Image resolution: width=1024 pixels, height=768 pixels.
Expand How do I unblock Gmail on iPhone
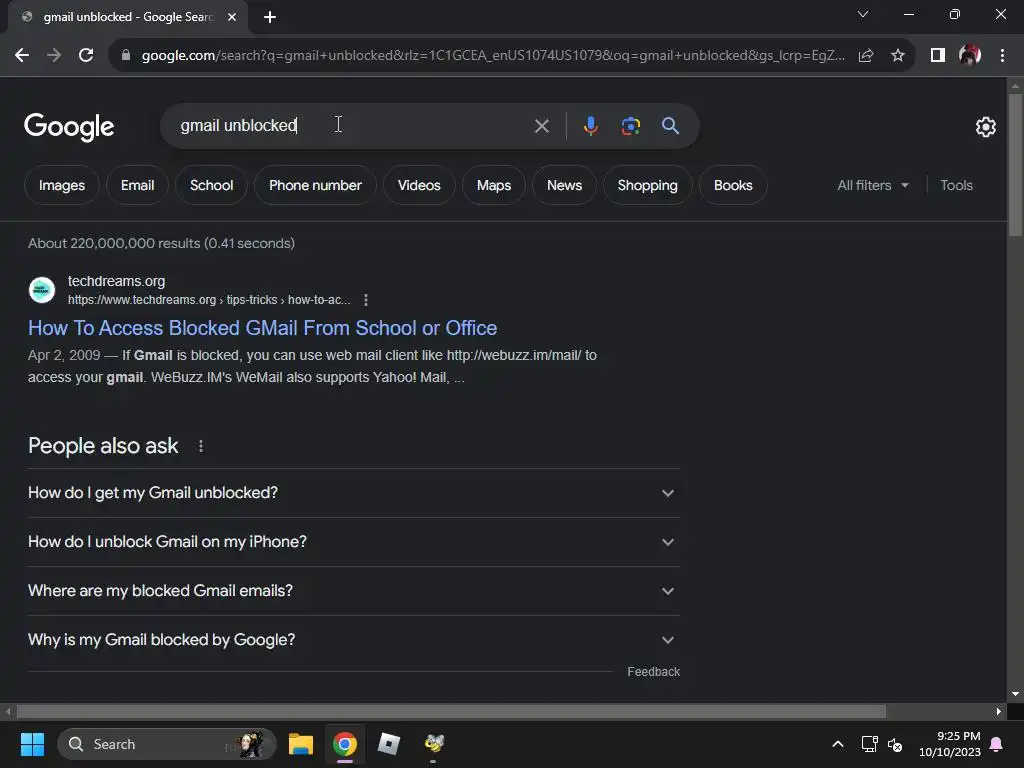click(353, 542)
